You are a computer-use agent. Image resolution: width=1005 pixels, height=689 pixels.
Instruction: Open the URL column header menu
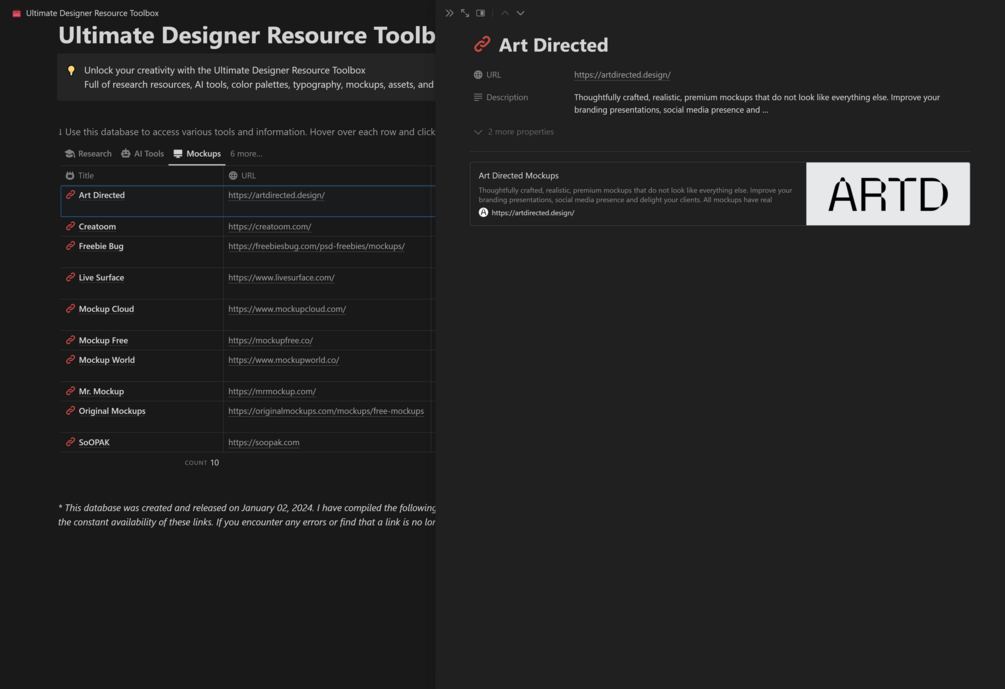click(x=248, y=176)
